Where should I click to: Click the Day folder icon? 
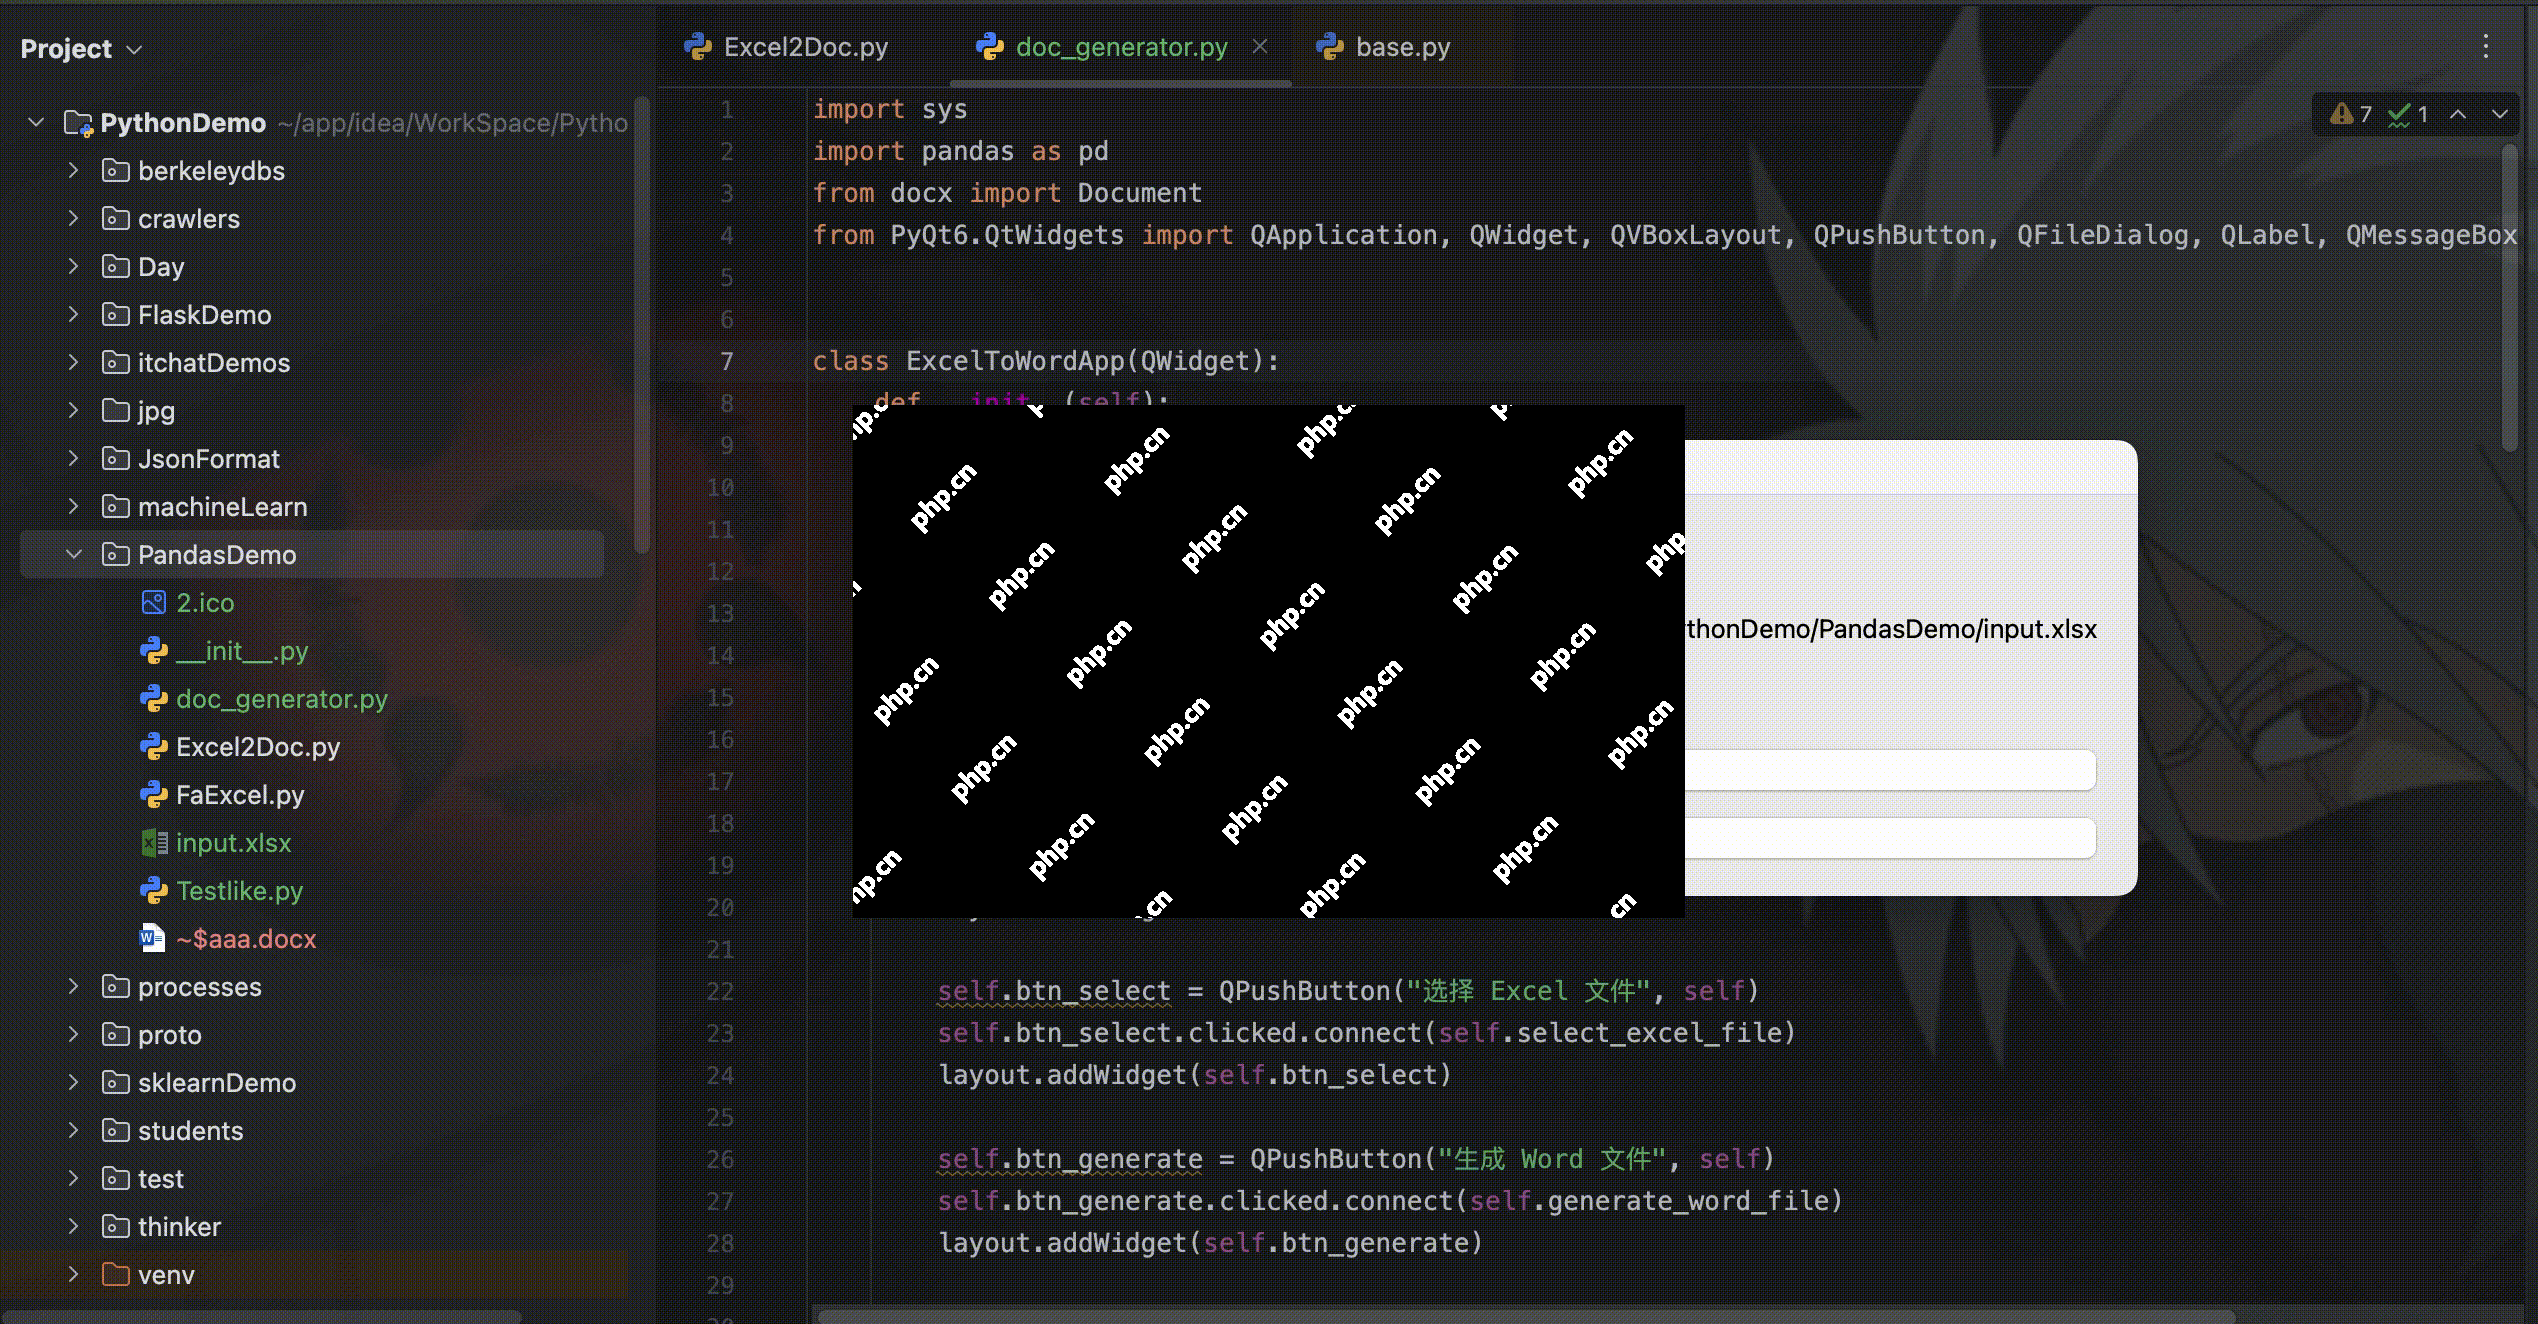[x=116, y=266]
